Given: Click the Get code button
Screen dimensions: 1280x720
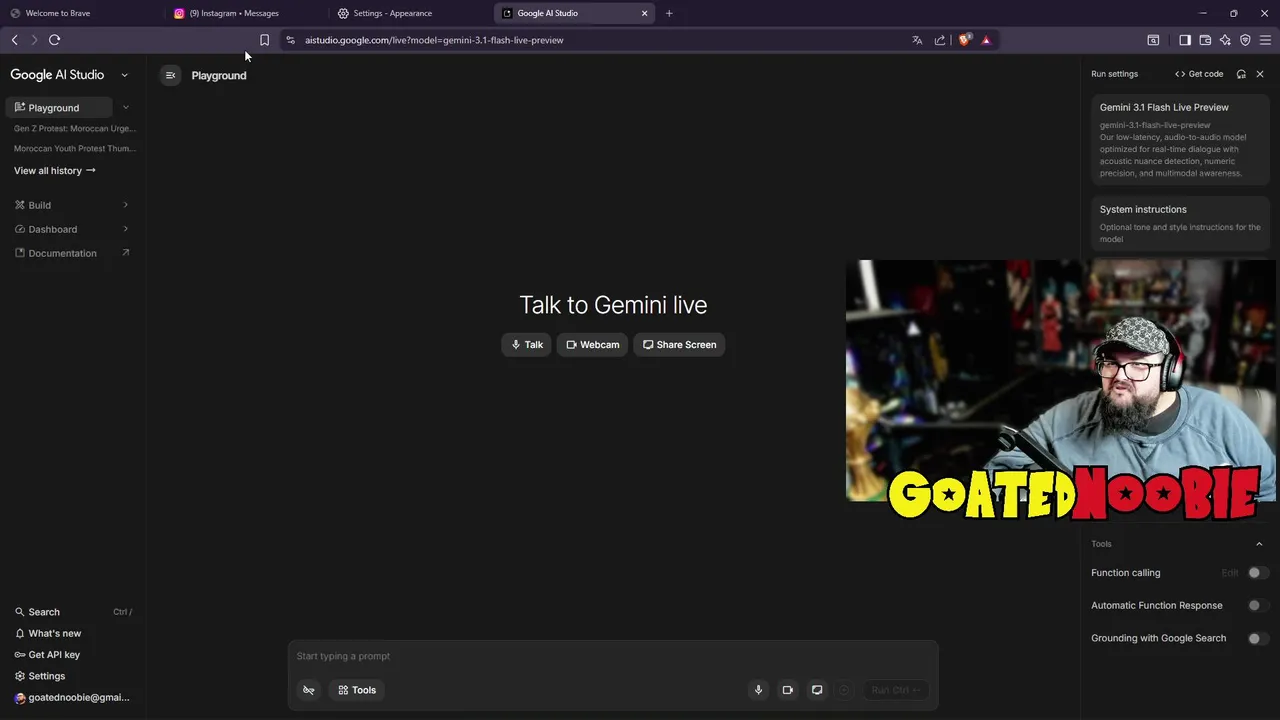Looking at the screenshot, I should pos(1199,74).
